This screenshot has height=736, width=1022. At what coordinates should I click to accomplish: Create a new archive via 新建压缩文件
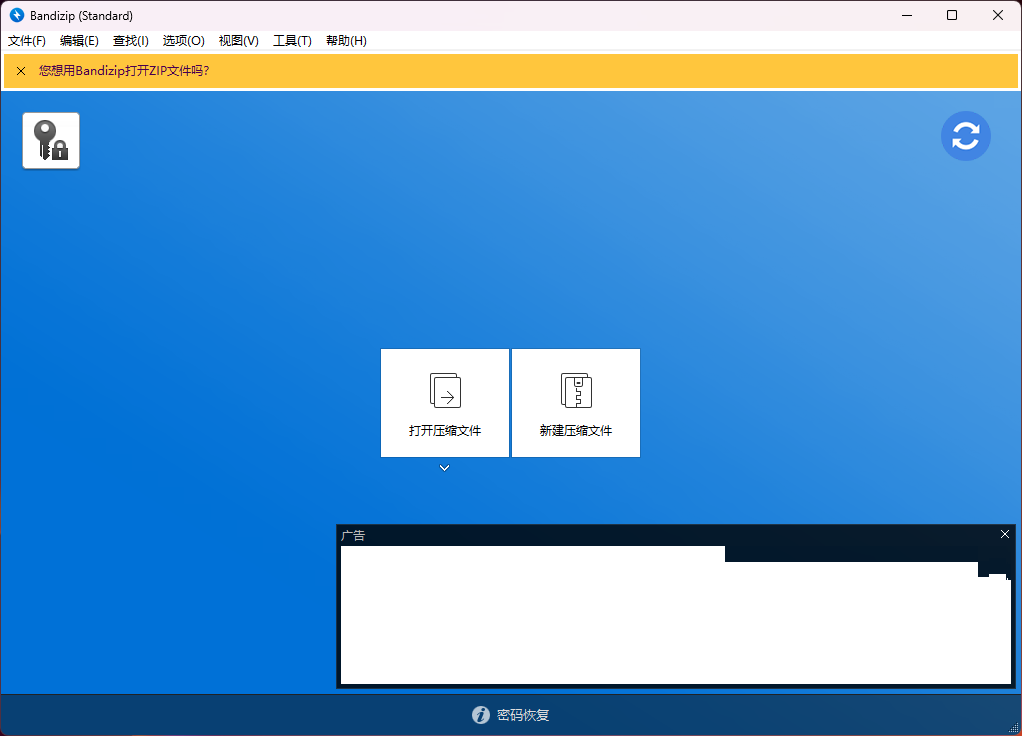pyautogui.click(x=576, y=403)
